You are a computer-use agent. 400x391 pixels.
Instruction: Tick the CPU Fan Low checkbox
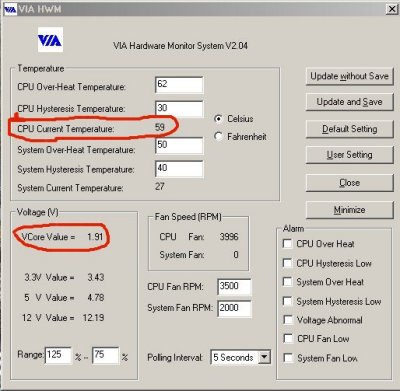pos(288,338)
